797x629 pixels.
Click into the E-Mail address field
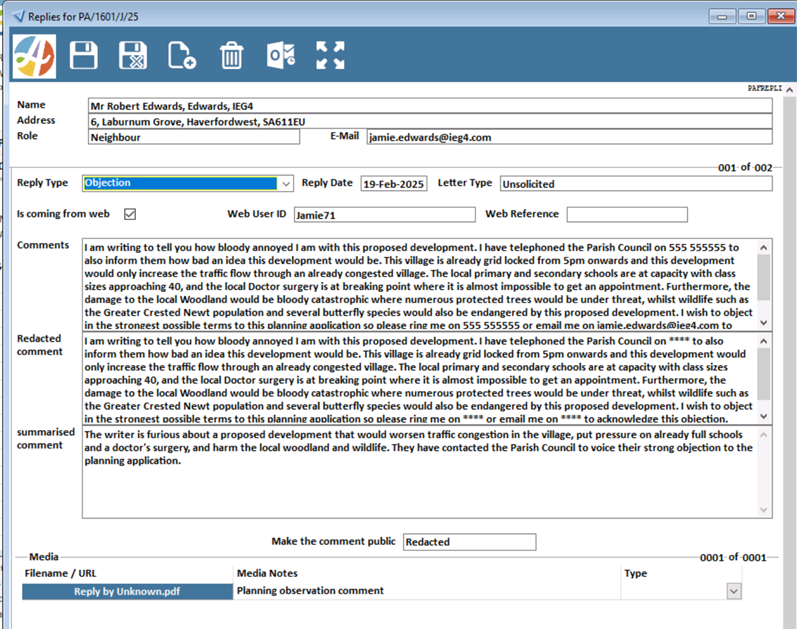[x=568, y=137]
